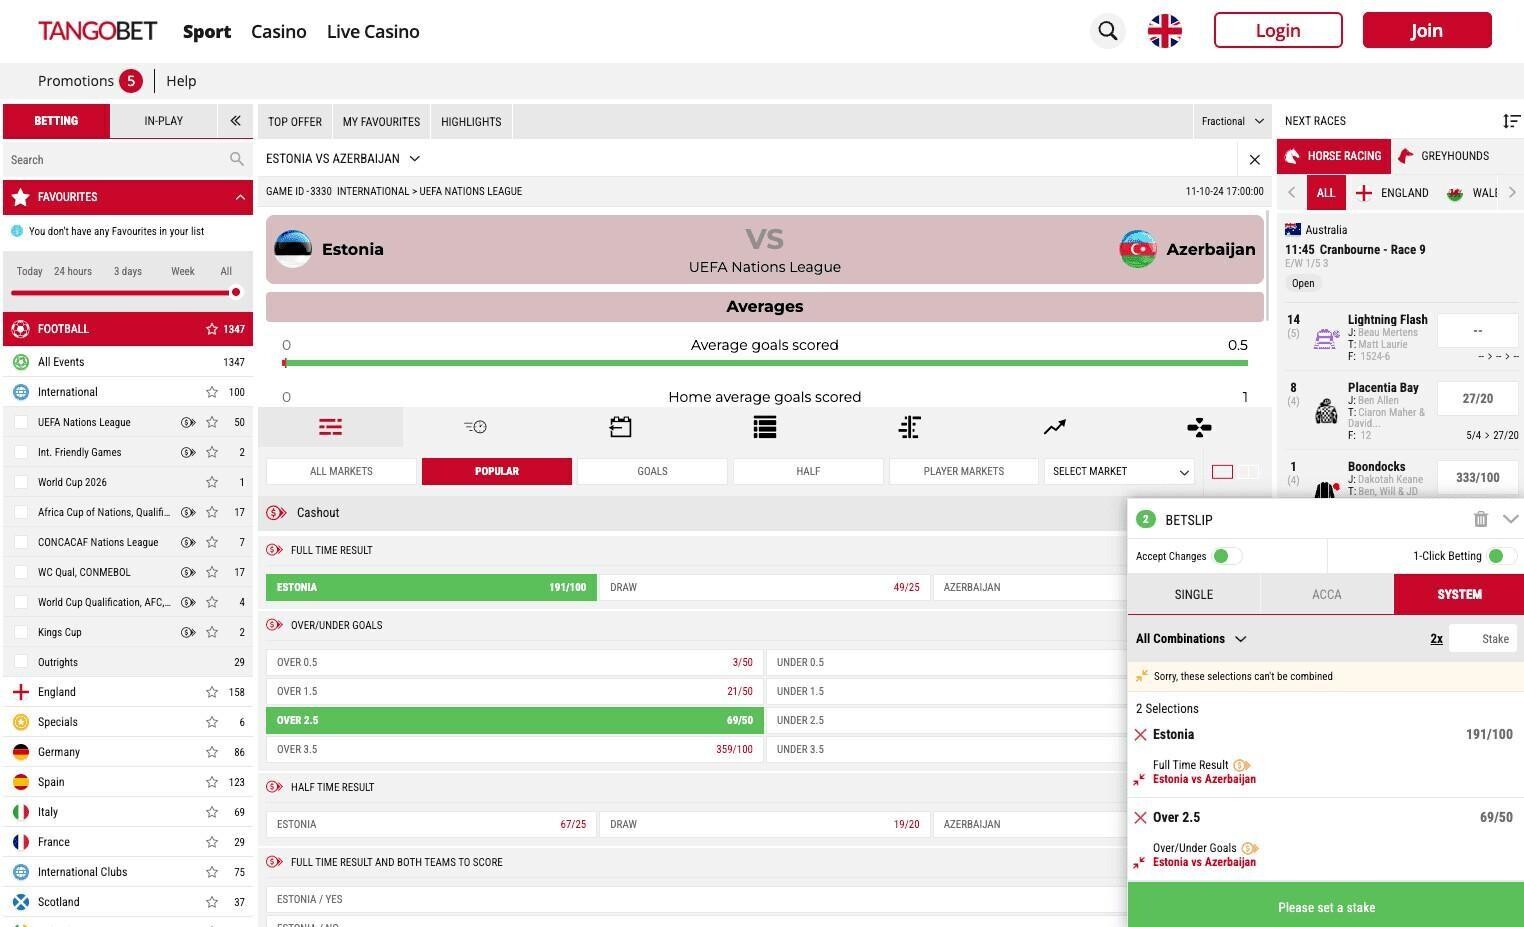Viewport: 1524px width, 927px height.
Task: Clear betslip with the trash icon
Action: 1481,519
